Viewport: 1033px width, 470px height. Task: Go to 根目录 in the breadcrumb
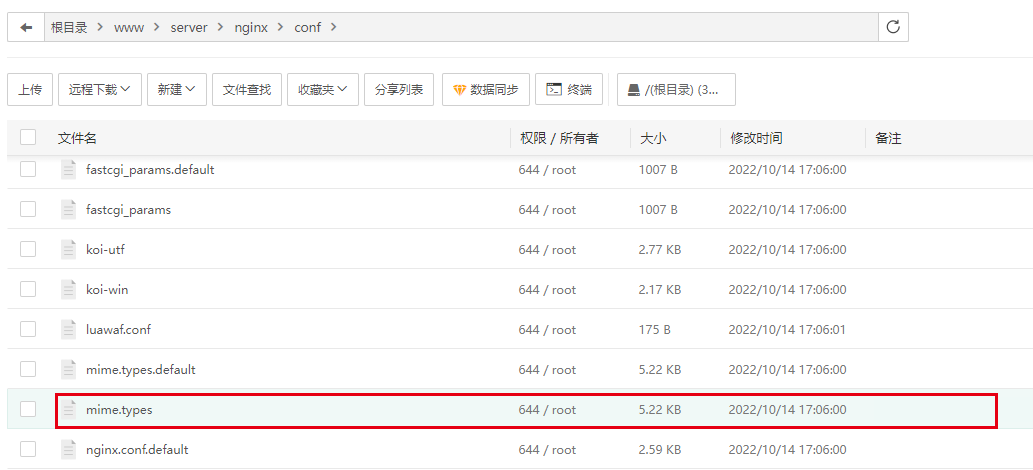[69, 28]
